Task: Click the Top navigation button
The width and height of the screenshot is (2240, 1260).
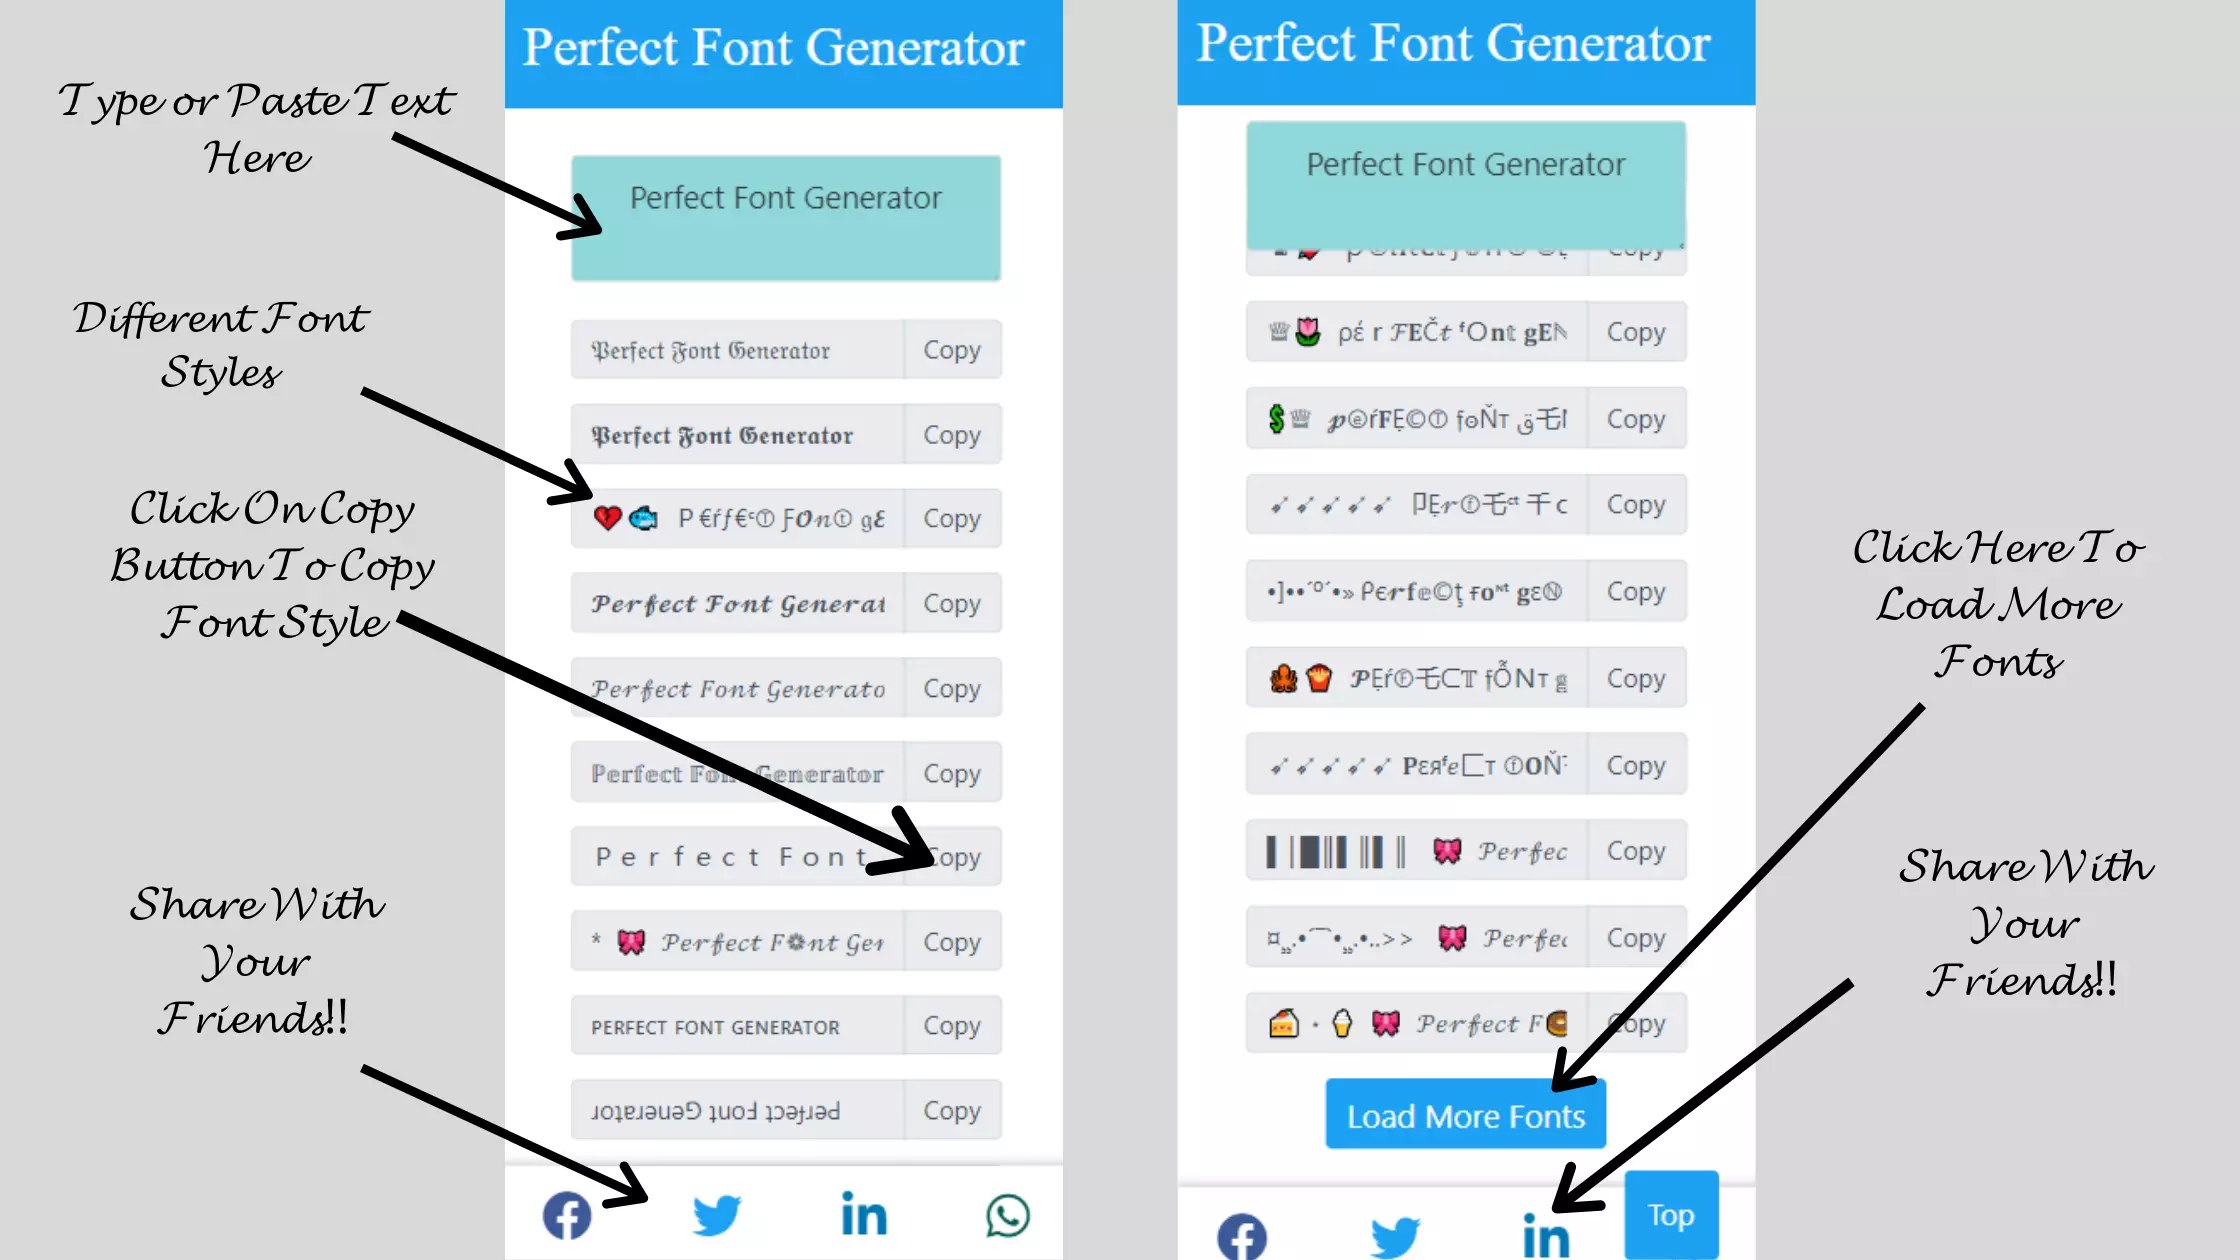Action: 1671,1214
